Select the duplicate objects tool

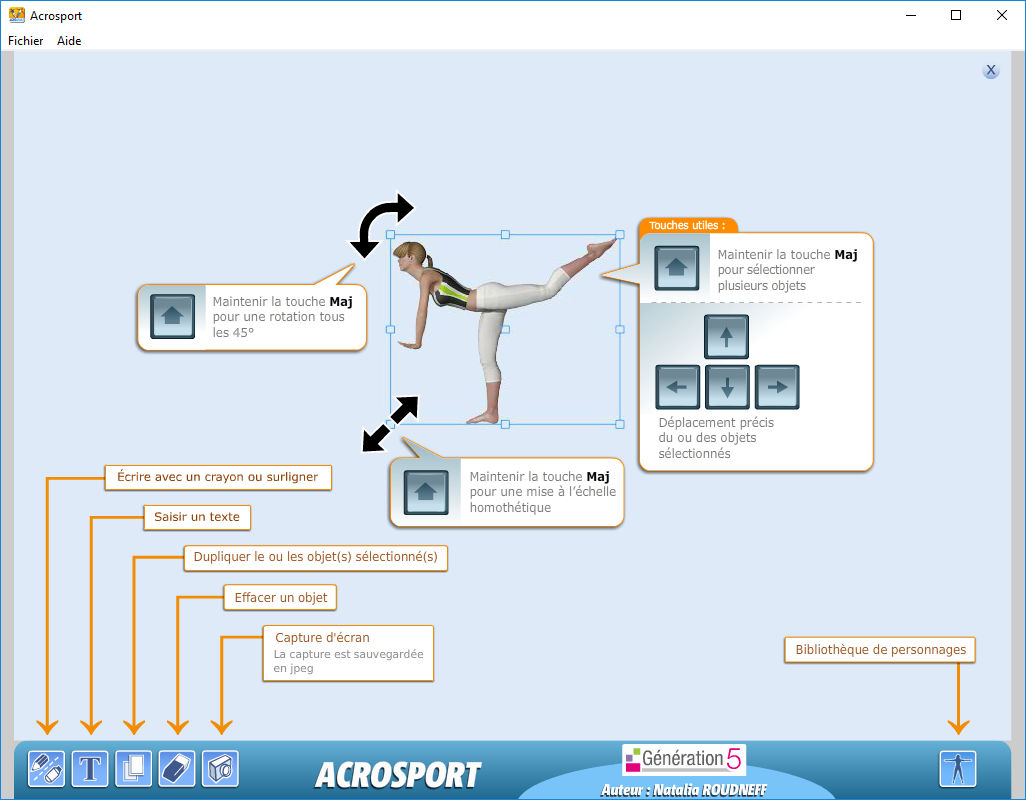click(133, 768)
